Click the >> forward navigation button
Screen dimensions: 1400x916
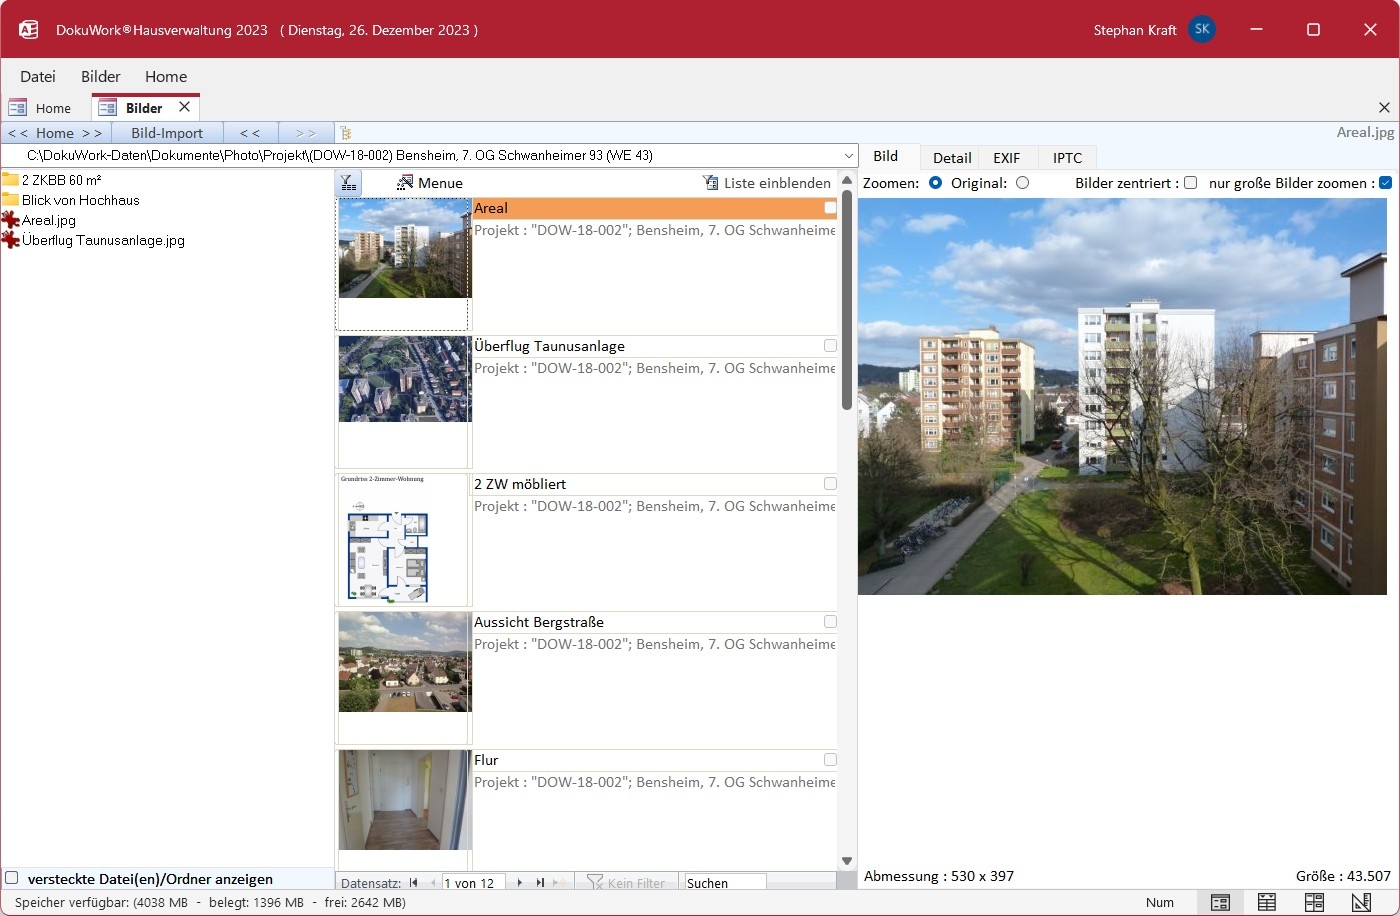306,133
